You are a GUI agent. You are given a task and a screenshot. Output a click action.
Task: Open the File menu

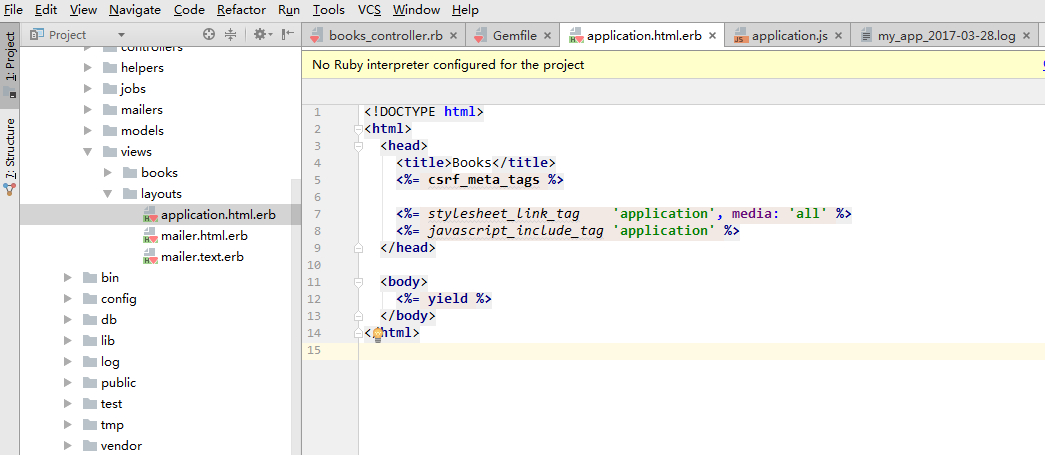tap(13, 10)
